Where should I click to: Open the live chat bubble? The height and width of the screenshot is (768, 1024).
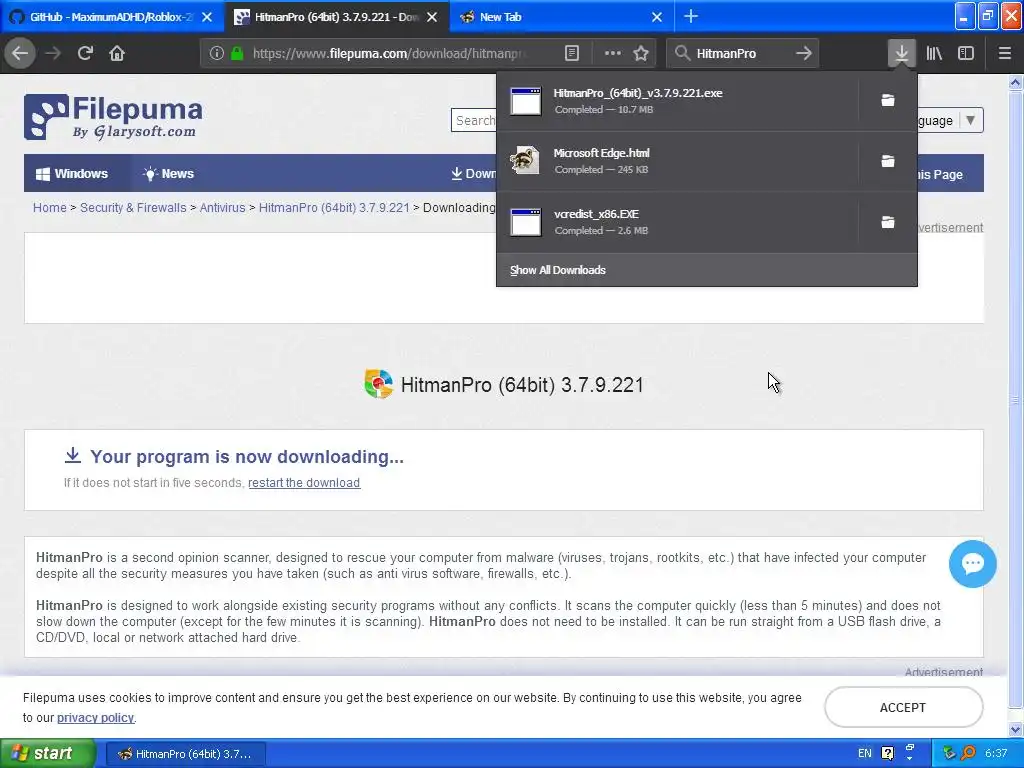coord(972,564)
